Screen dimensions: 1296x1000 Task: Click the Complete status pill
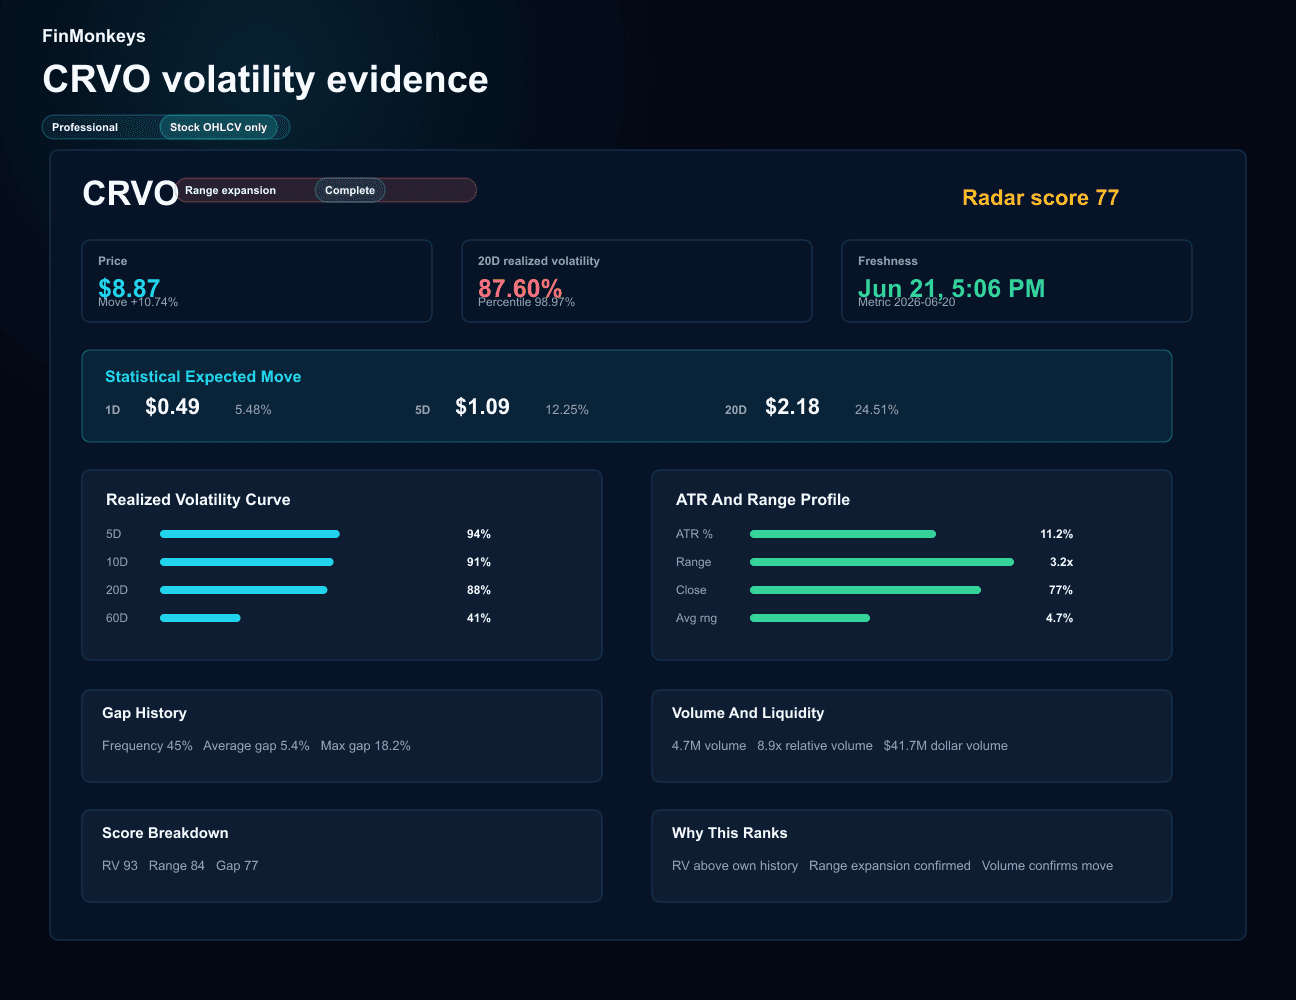tap(350, 190)
